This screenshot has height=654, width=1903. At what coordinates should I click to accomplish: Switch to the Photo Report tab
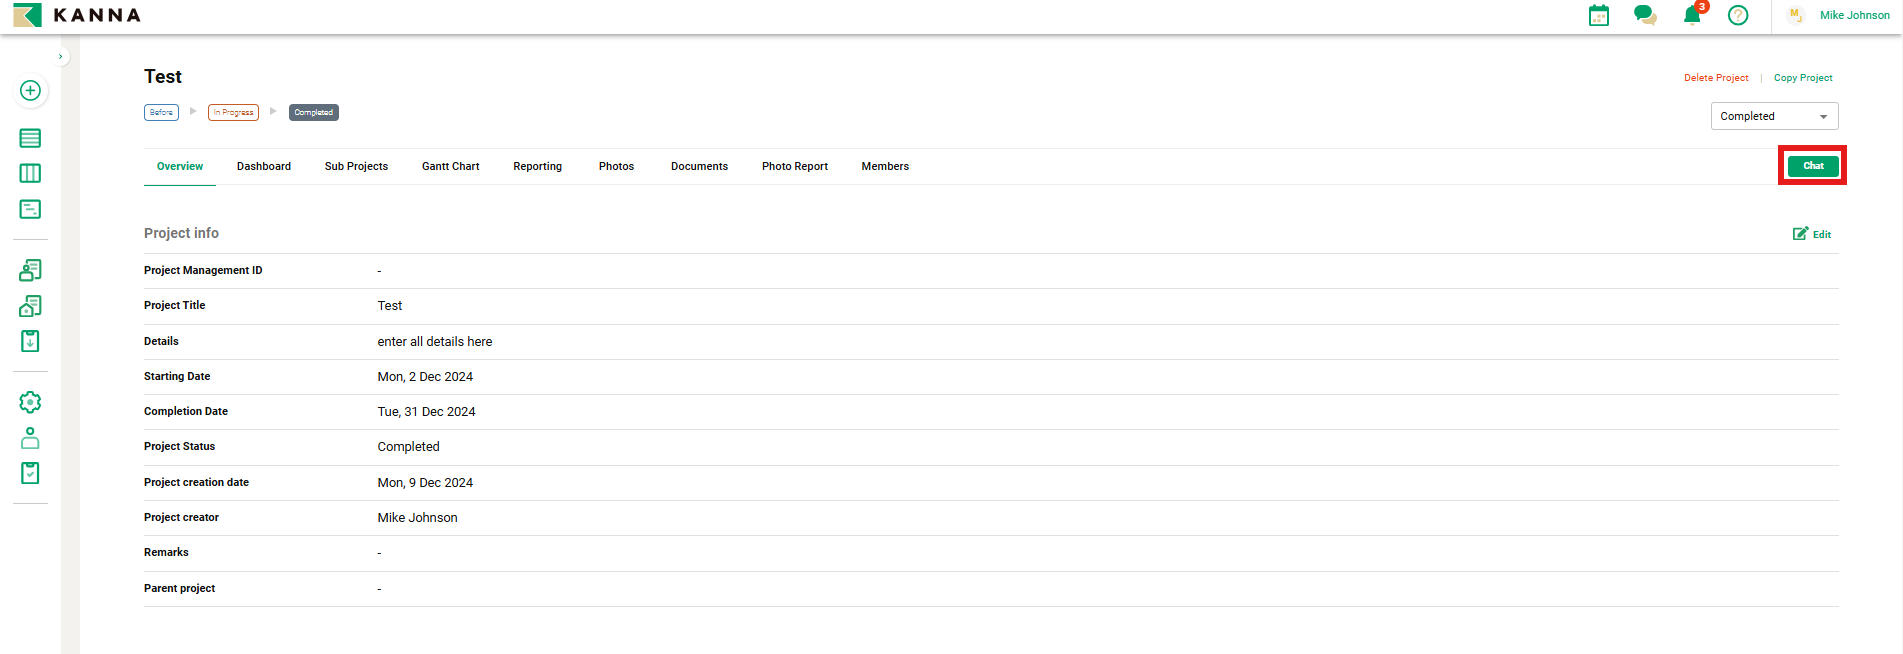[x=794, y=167]
